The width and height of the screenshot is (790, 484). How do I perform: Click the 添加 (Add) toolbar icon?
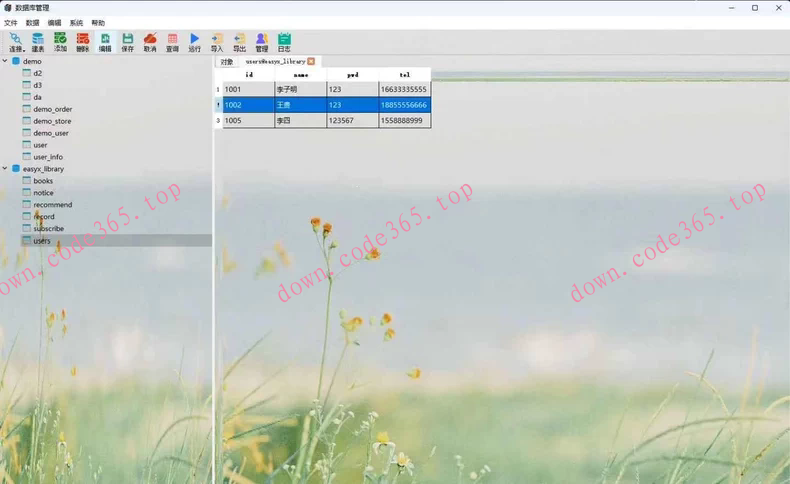tap(60, 39)
